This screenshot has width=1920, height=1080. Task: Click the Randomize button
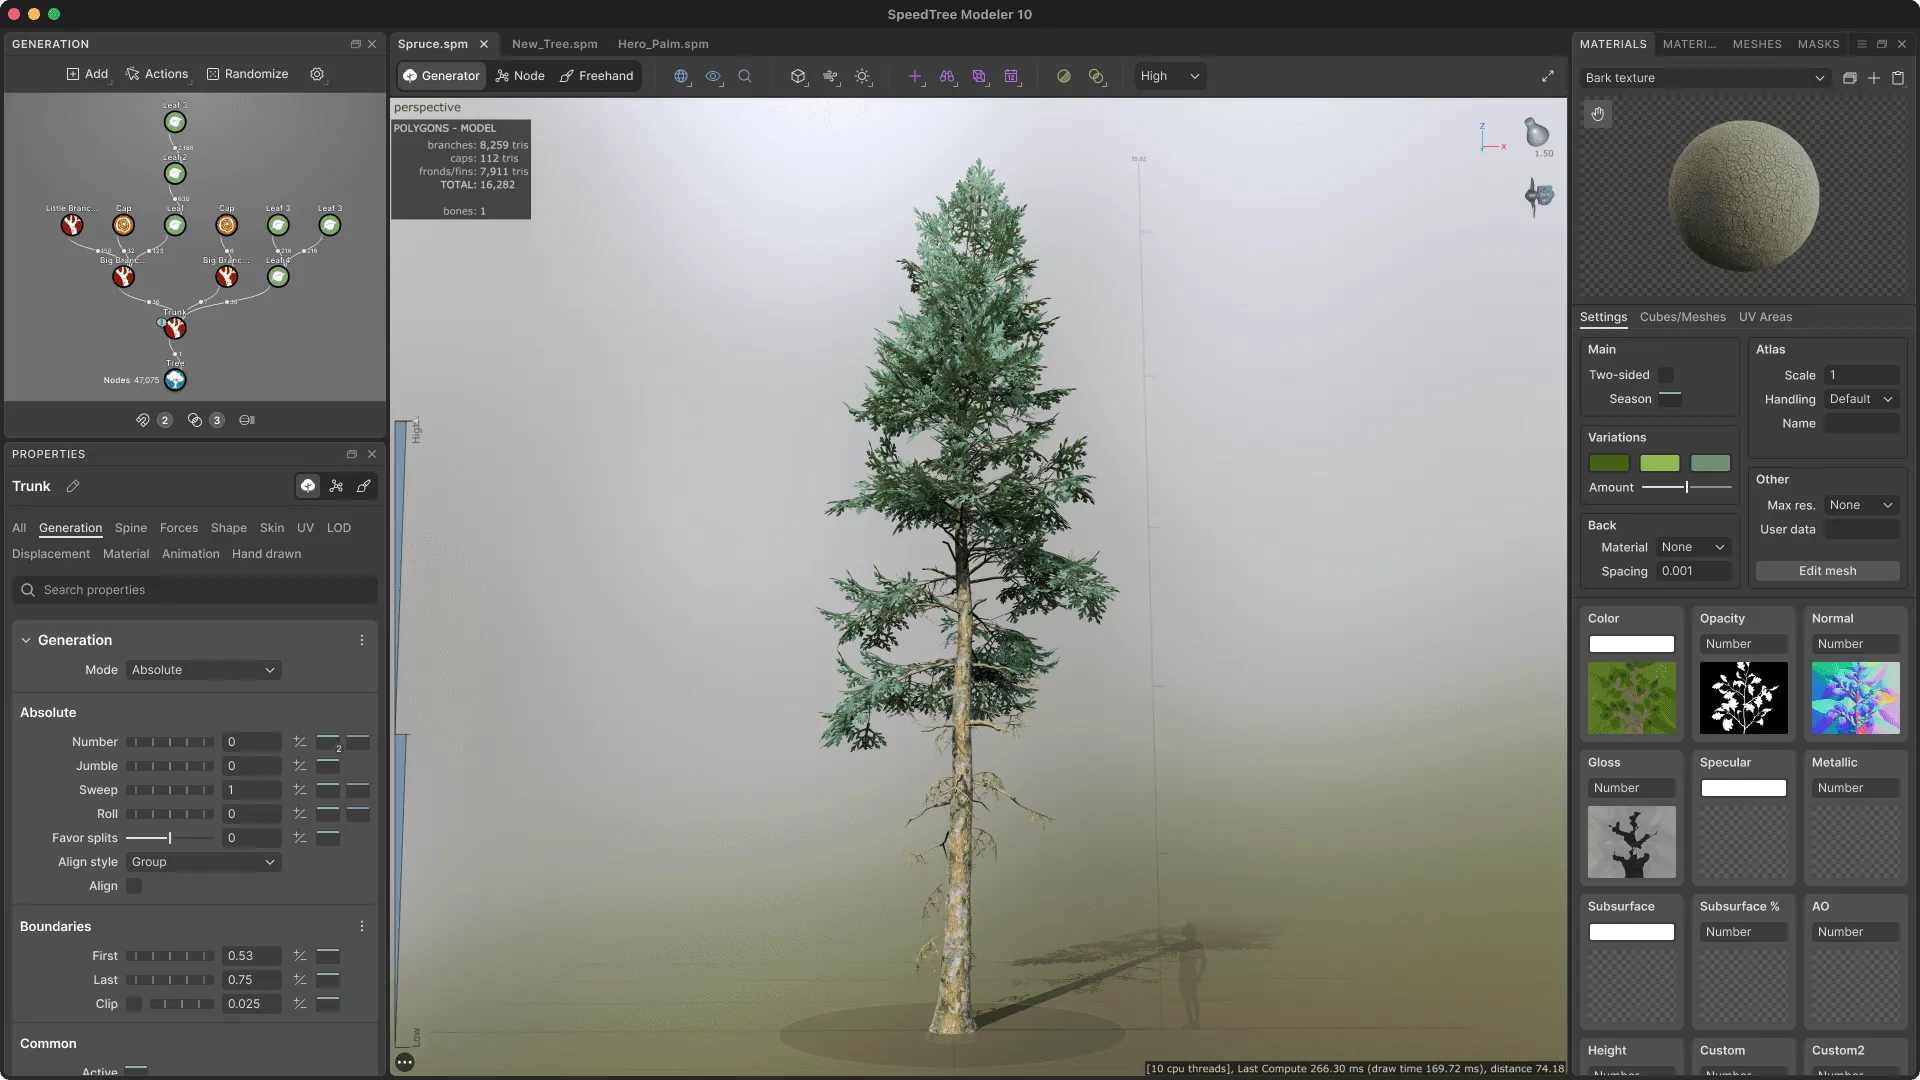coord(248,74)
